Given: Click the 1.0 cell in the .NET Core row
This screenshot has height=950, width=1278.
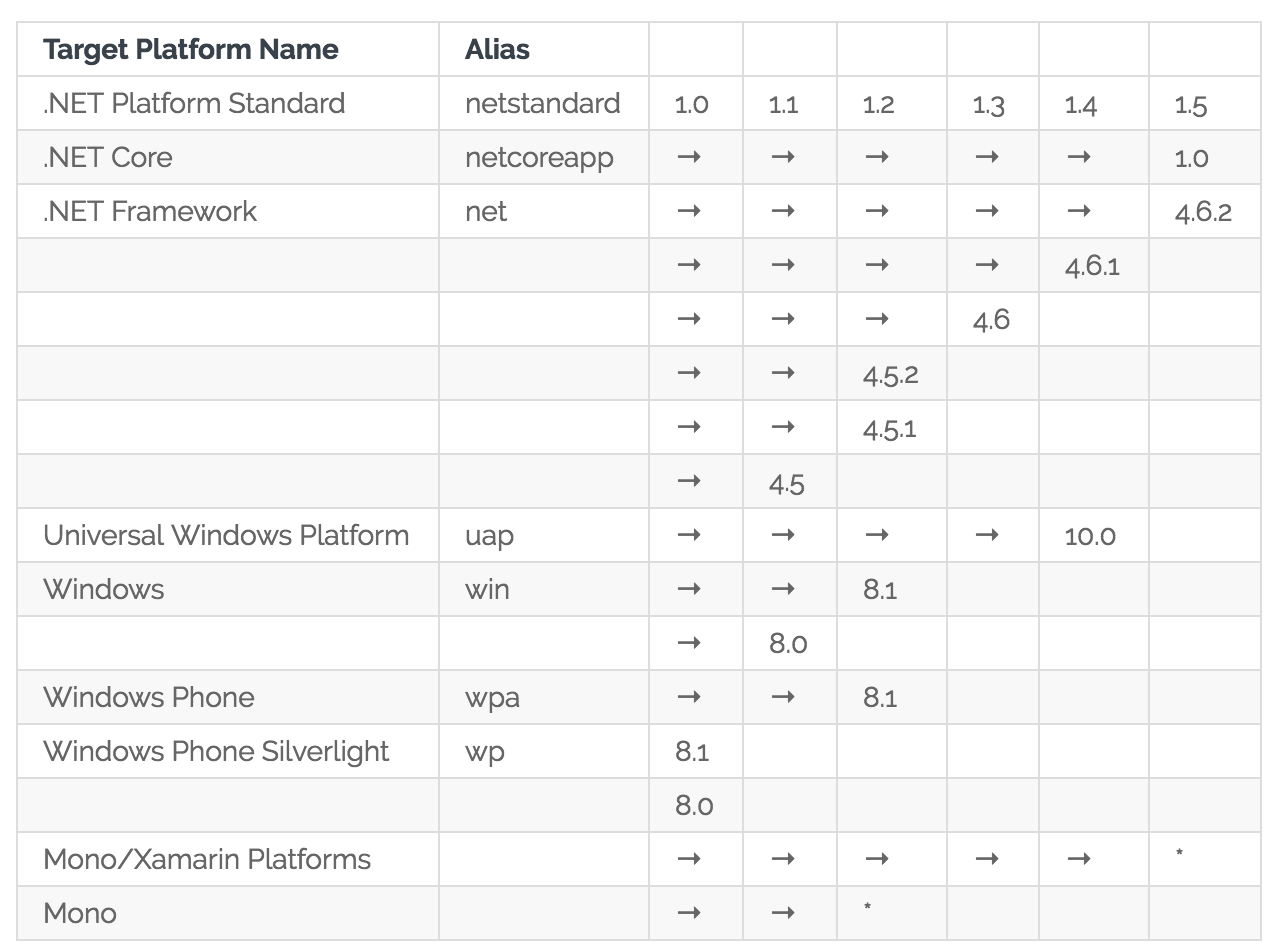Looking at the screenshot, I should point(1191,158).
